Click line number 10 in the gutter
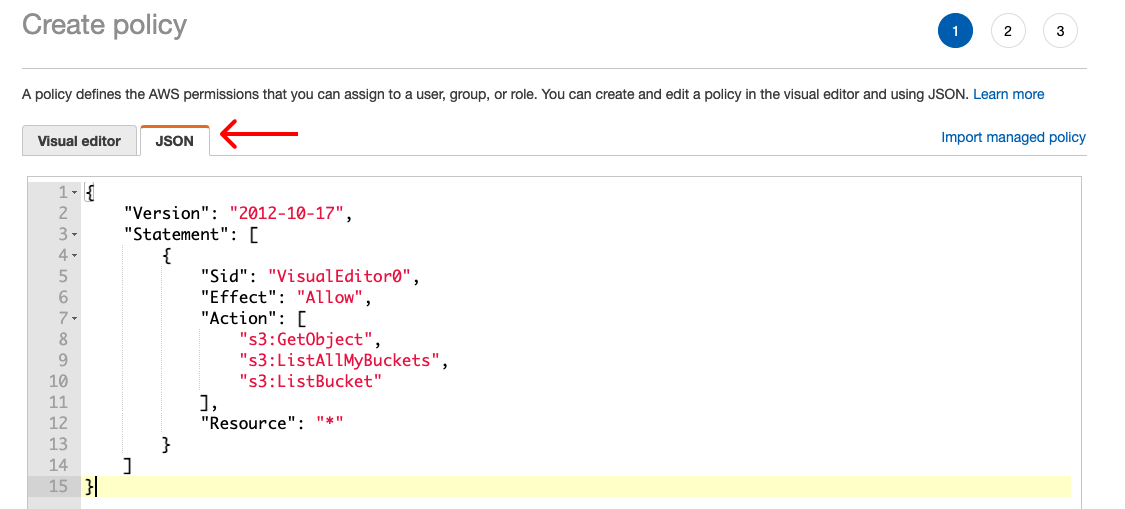This screenshot has width=1125, height=509. point(57,381)
